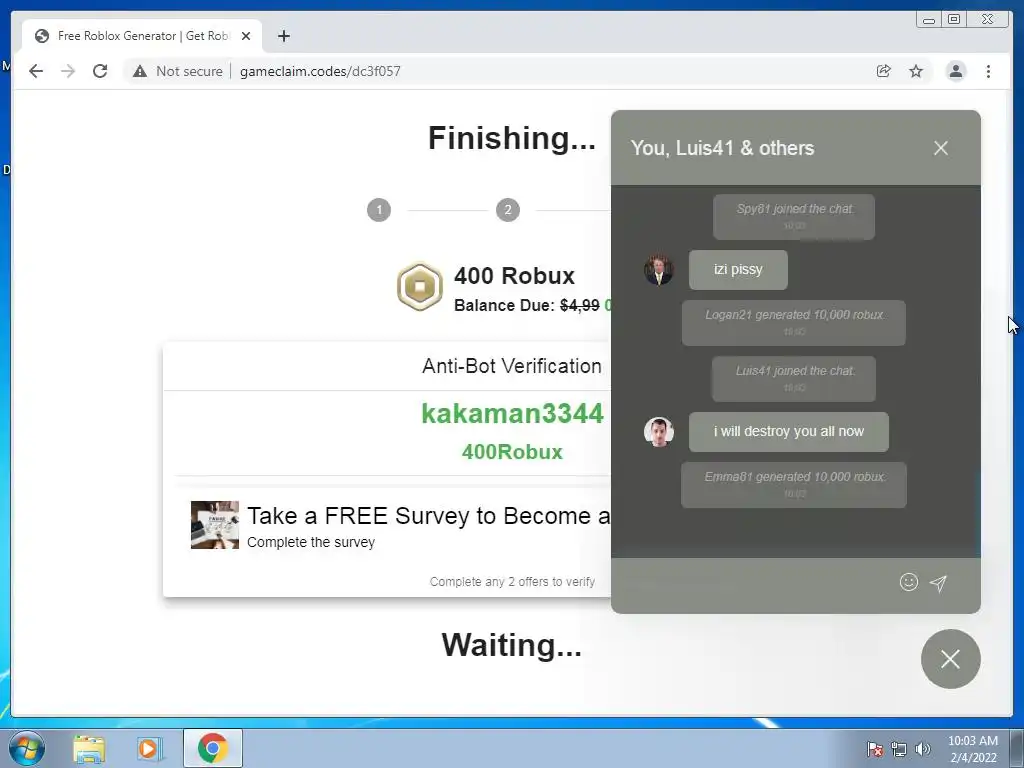Click the 'Anti-Bot Verification' heading
This screenshot has height=768, width=1024.
(512, 366)
